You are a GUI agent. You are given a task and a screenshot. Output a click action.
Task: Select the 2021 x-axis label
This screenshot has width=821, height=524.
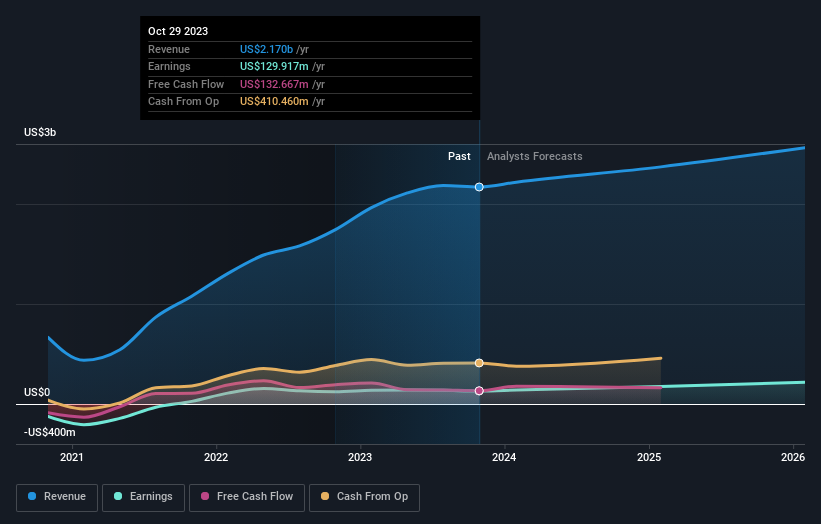(72, 457)
